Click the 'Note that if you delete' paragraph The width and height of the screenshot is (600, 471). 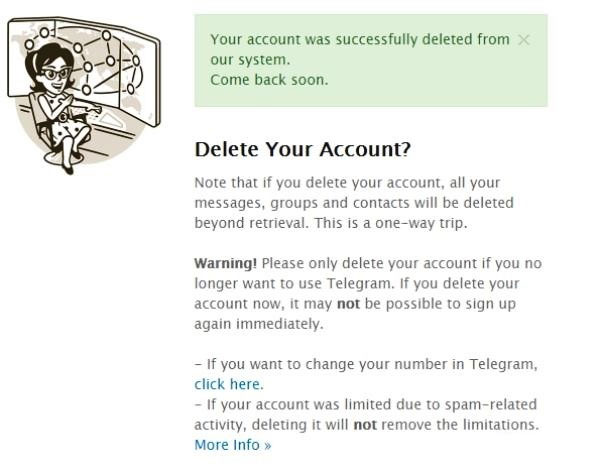354,203
